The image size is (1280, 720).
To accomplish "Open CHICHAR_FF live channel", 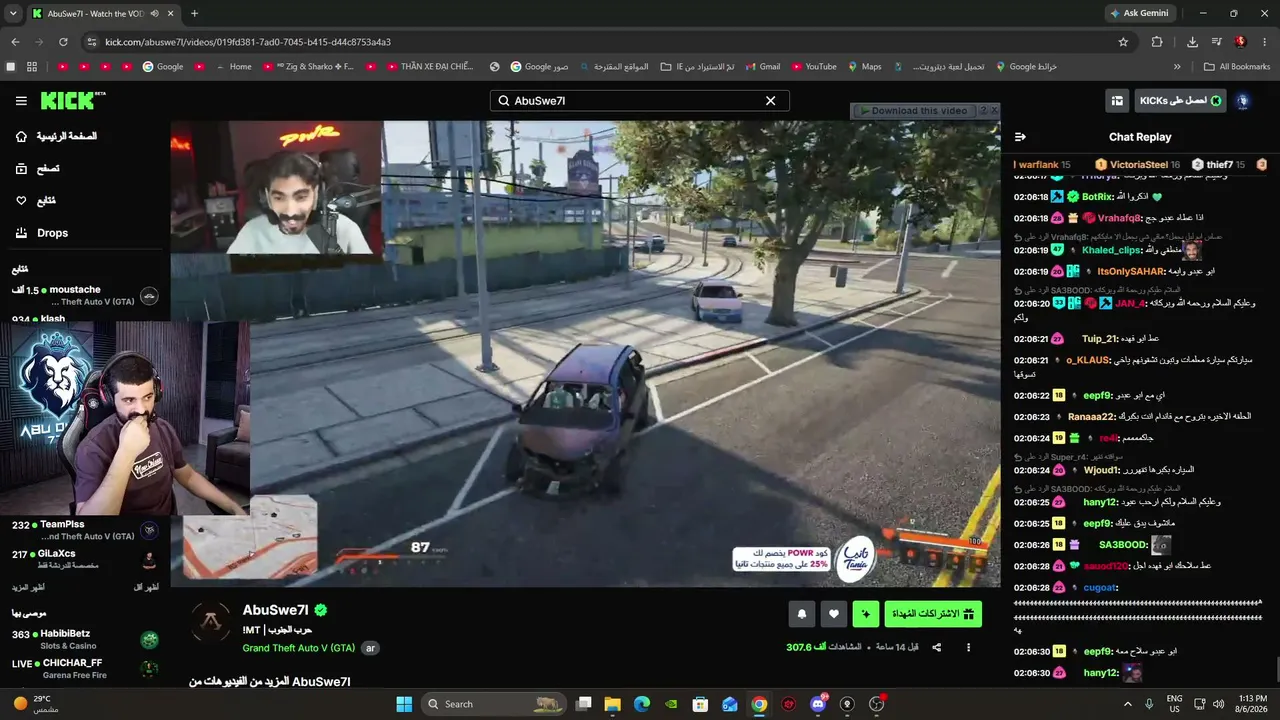I will coord(85,668).
